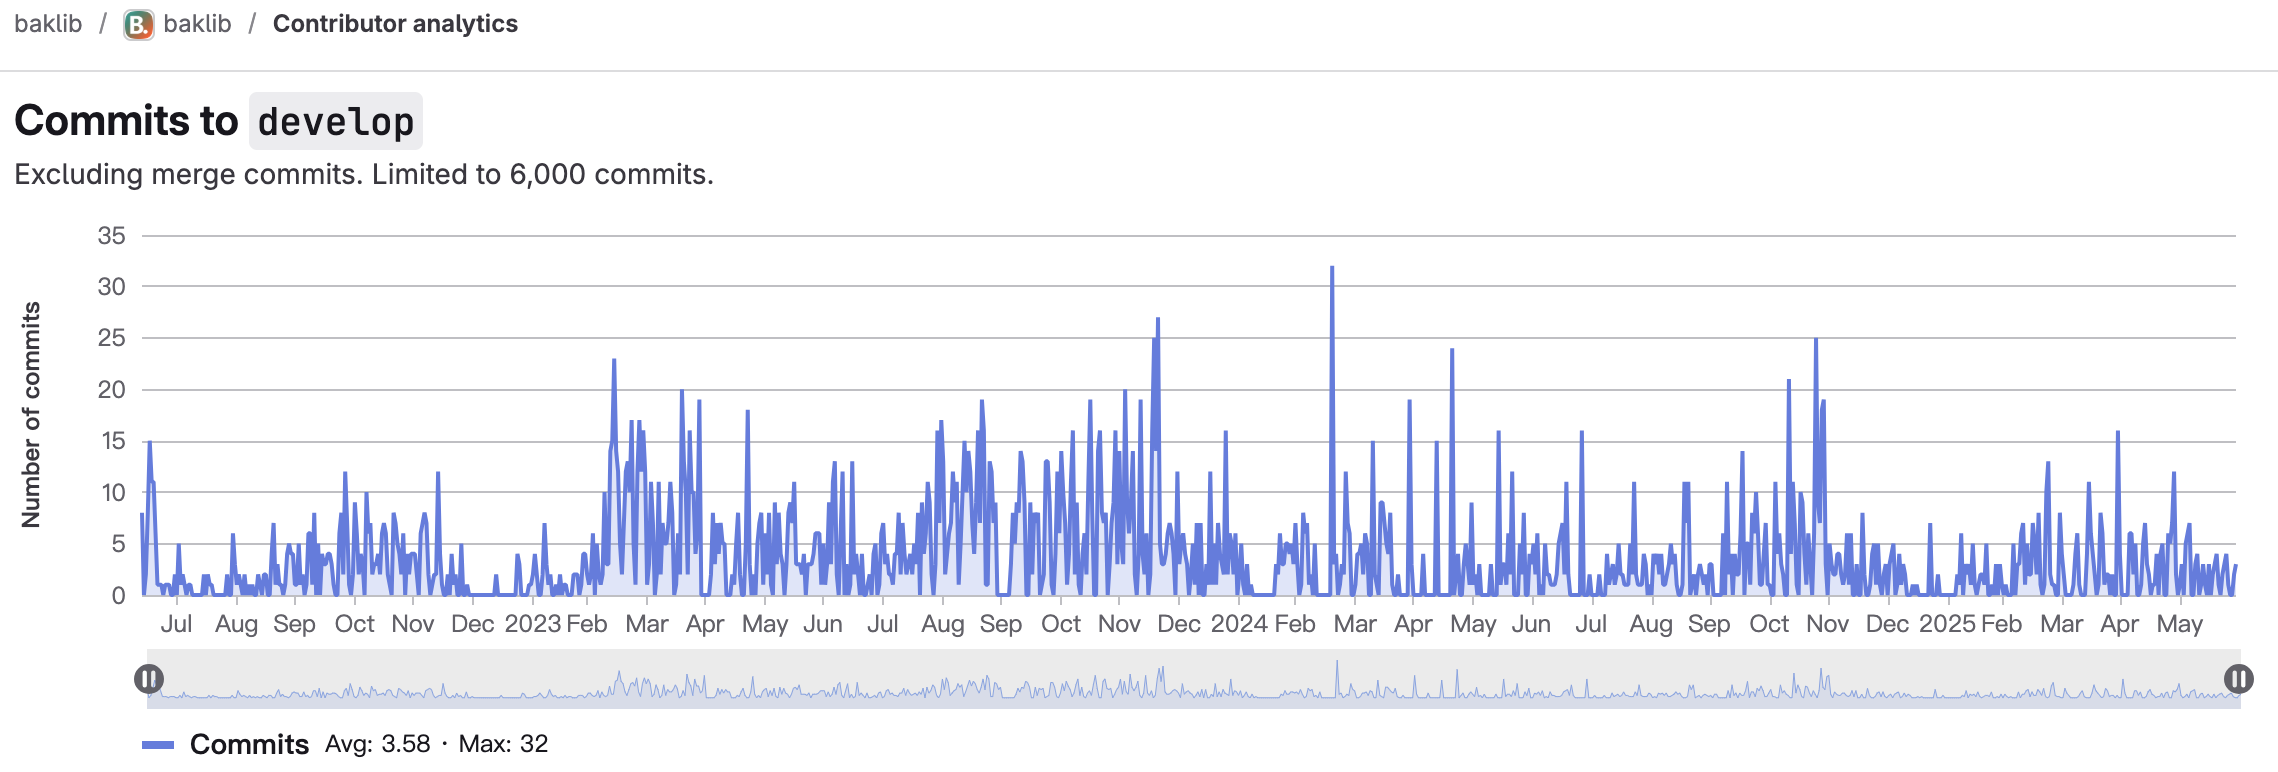Viewport: 2278px width, 772px height.
Task: Open the baklib project link beside avatar
Action: (197, 24)
